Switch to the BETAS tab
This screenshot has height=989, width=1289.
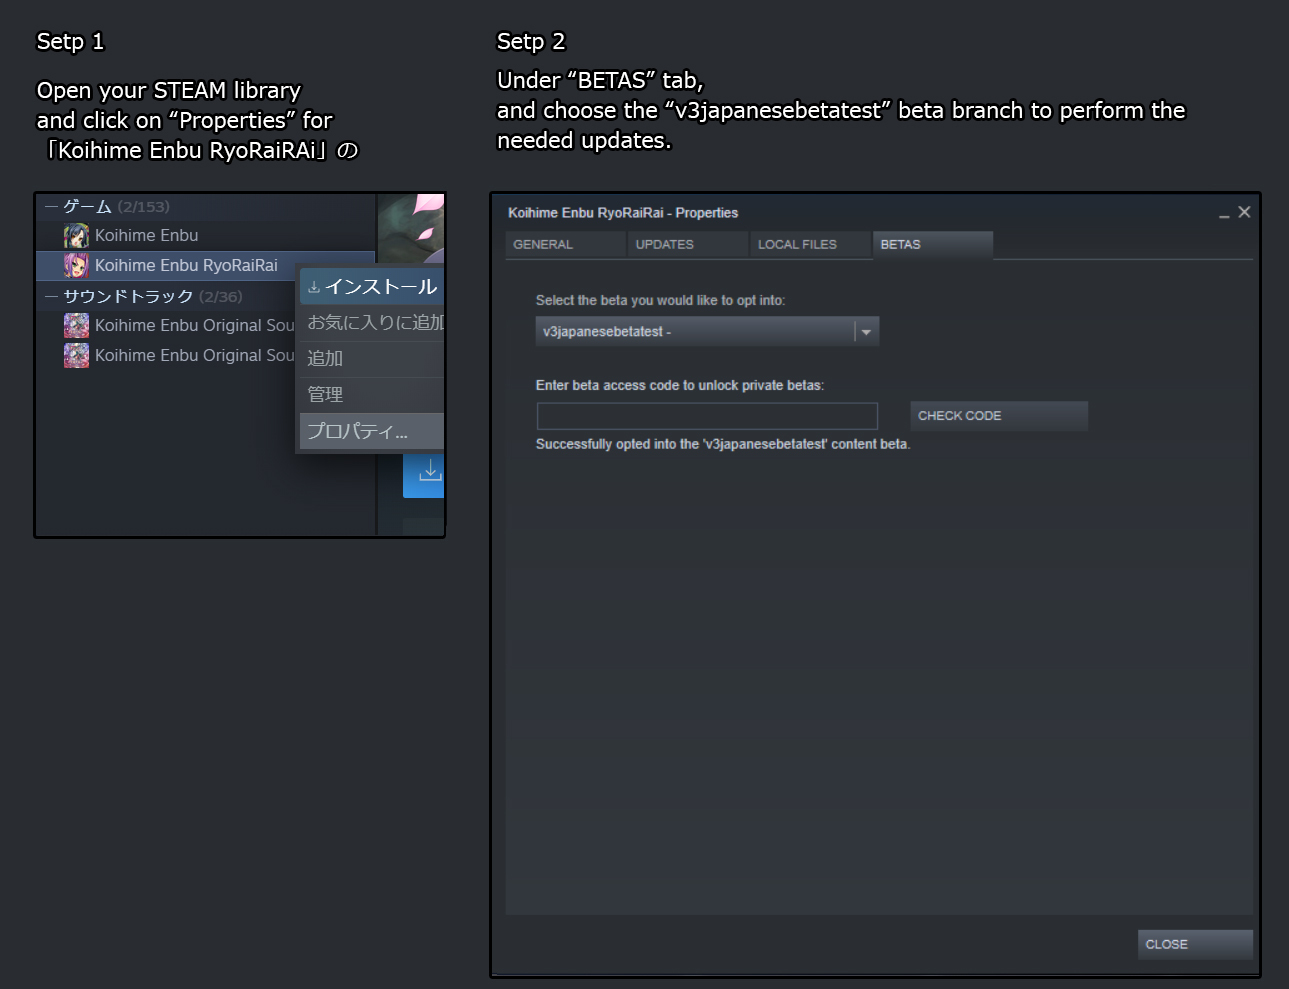[x=933, y=245]
